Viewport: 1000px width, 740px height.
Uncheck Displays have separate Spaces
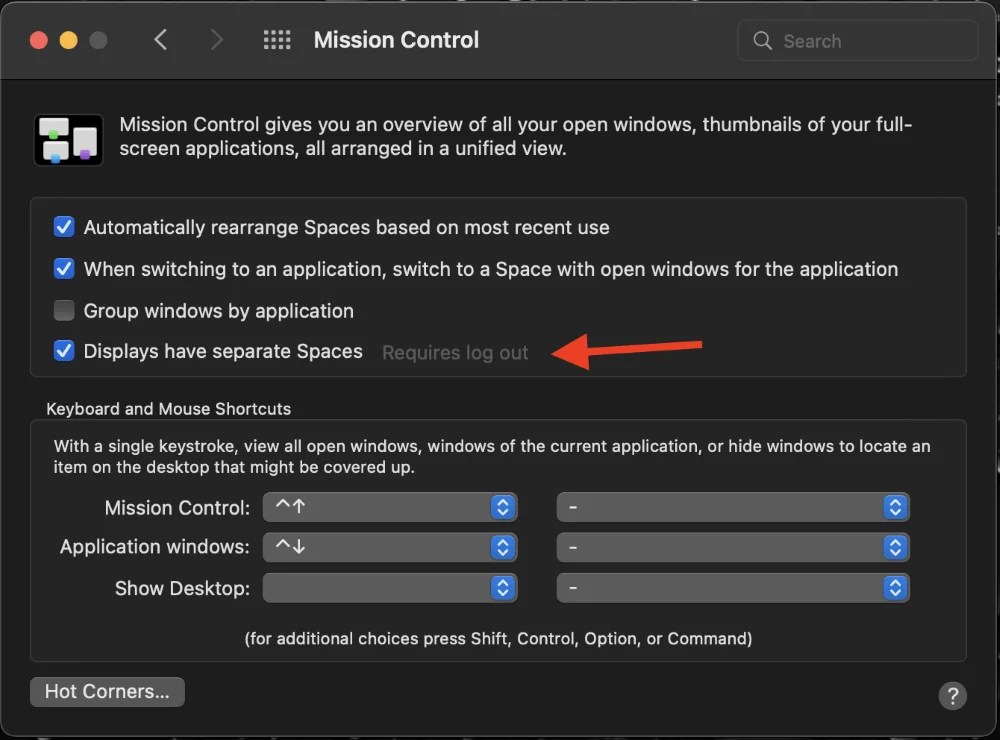(64, 351)
